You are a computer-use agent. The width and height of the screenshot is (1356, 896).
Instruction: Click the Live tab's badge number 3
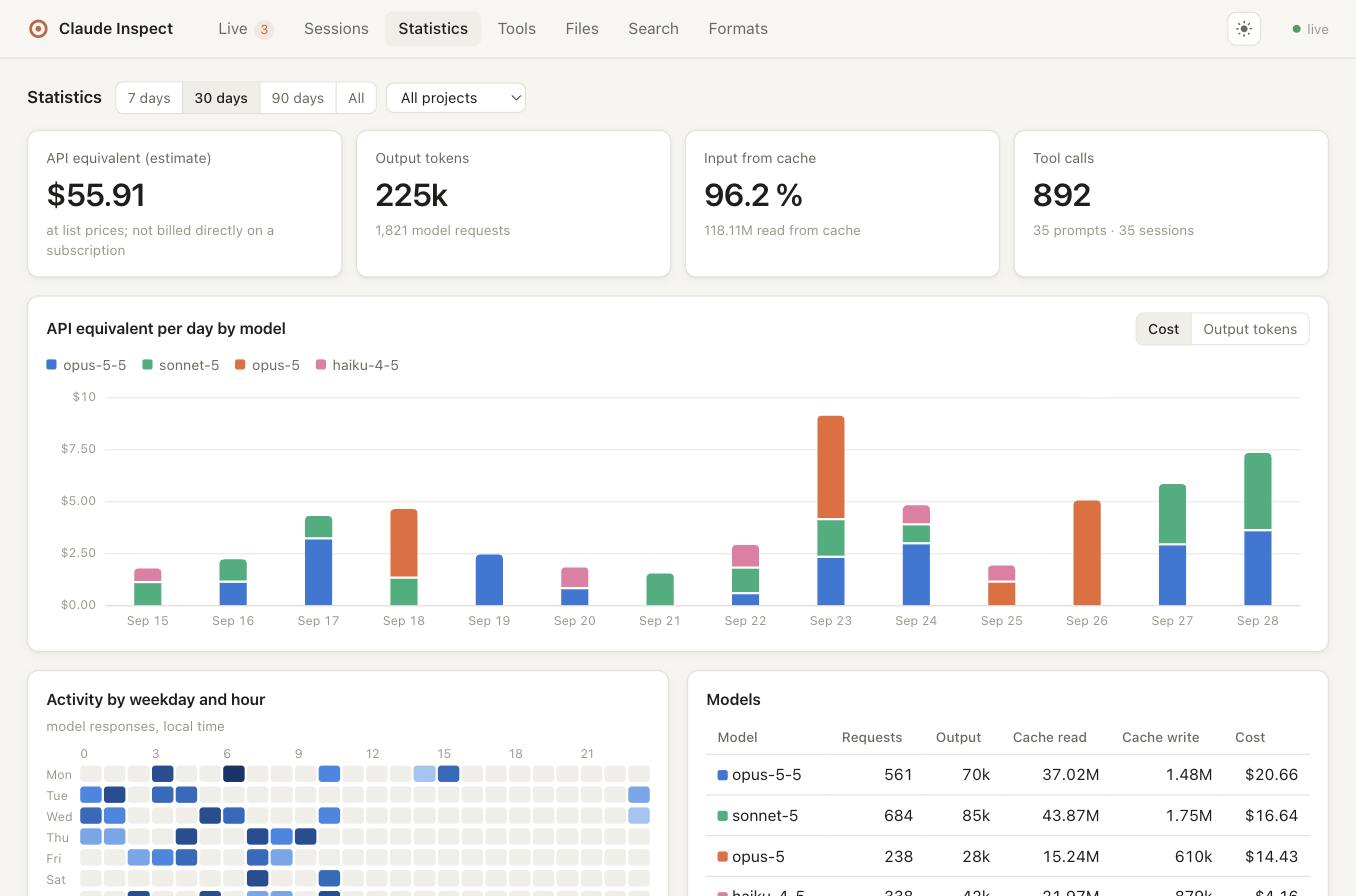click(x=264, y=29)
